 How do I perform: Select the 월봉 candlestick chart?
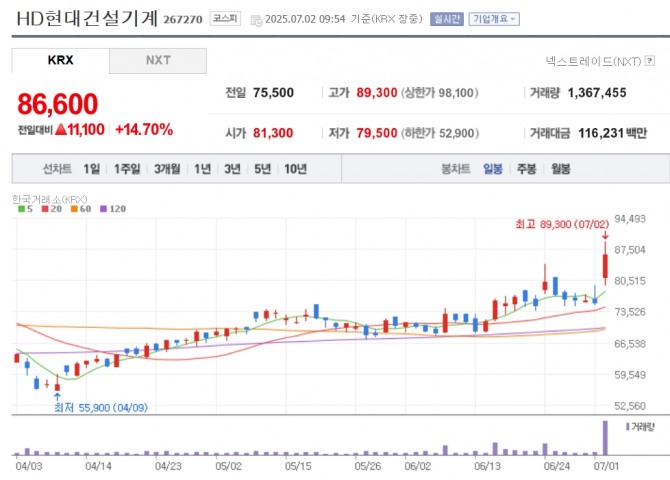coord(561,169)
